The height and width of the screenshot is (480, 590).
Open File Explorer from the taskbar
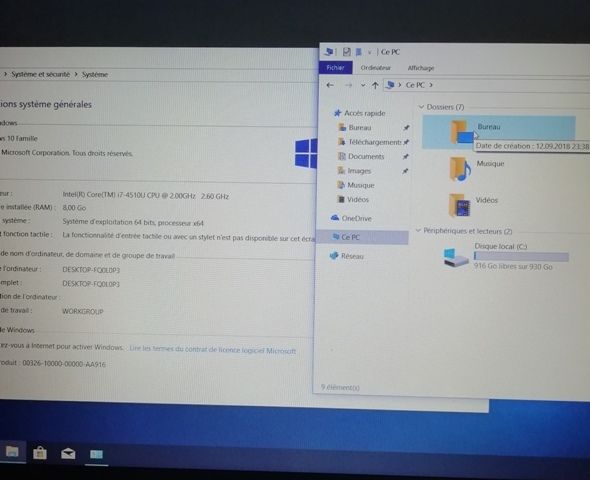(12, 452)
